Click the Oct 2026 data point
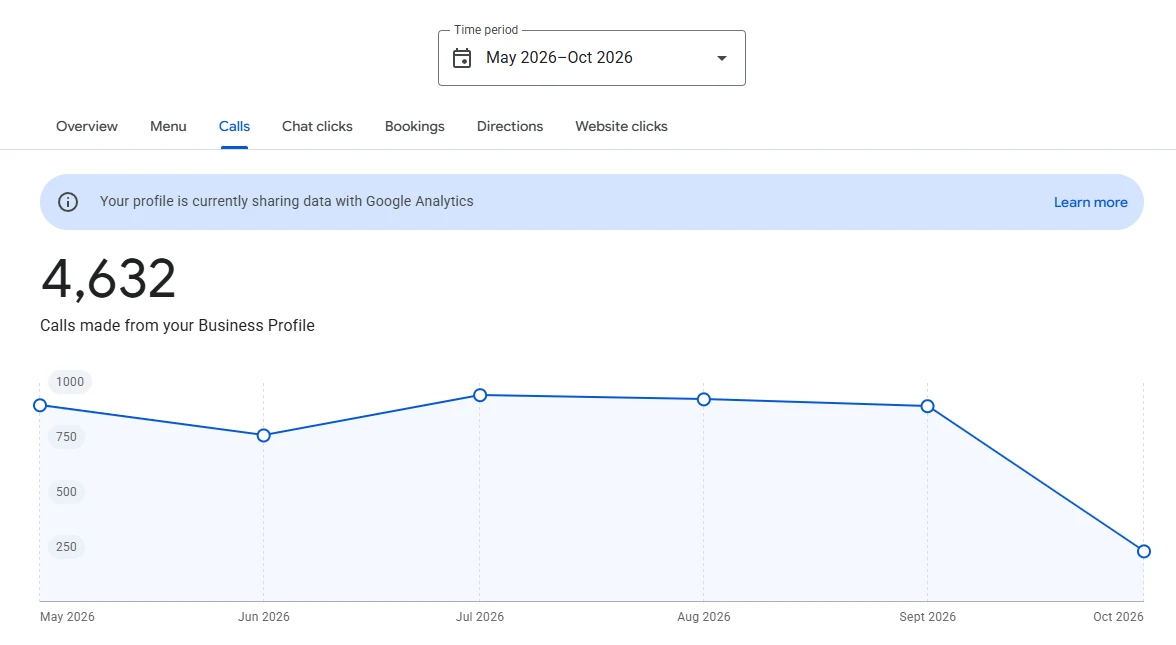This screenshot has height=645, width=1176. pyautogui.click(x=1144, y=551)
